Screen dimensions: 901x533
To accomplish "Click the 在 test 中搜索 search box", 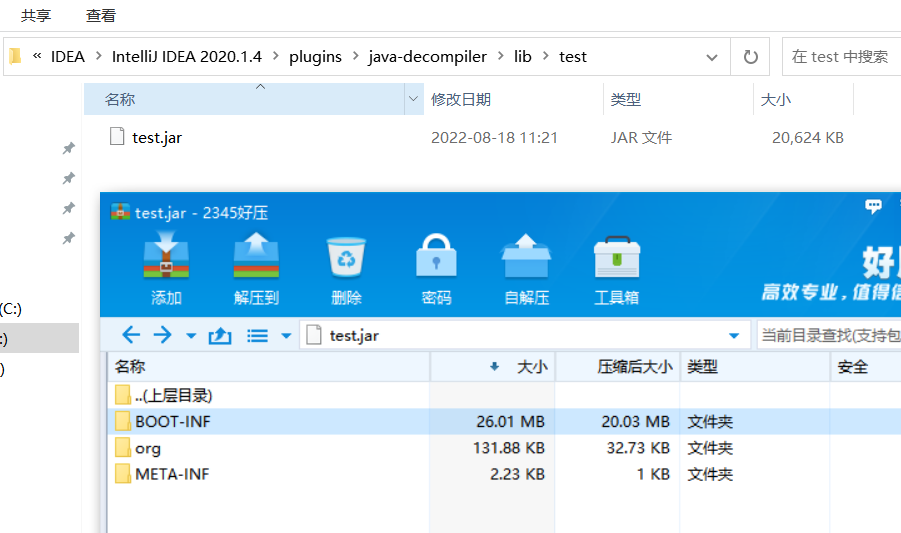I will point(842,57).
